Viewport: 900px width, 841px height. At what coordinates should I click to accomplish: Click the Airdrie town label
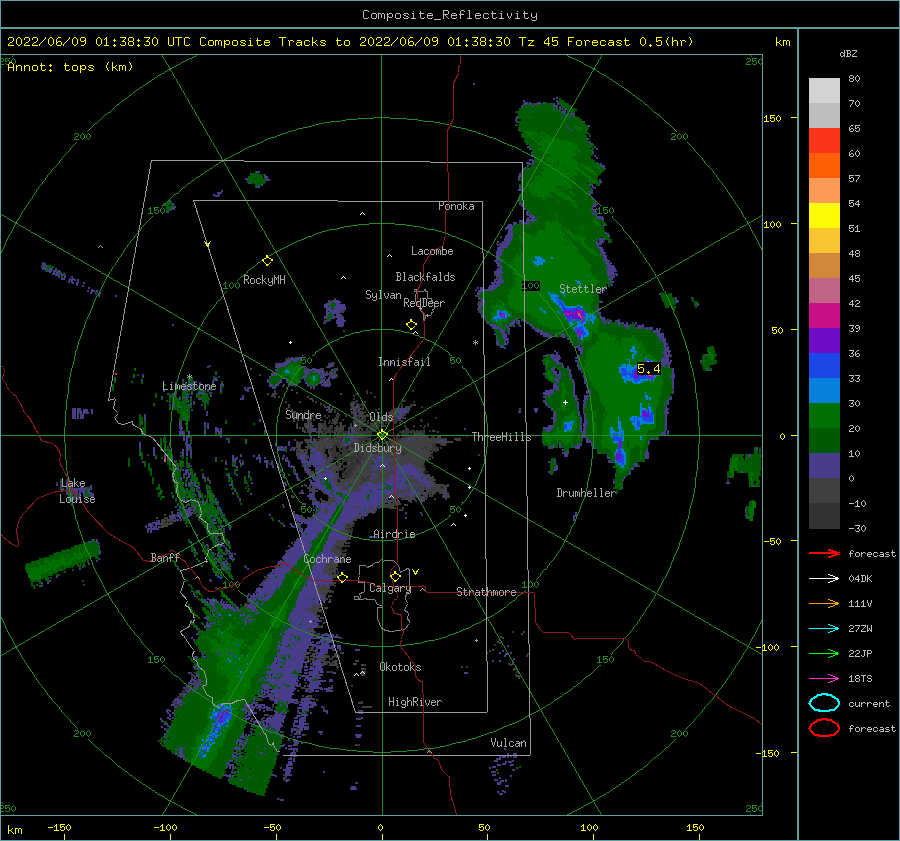(394, 534)
